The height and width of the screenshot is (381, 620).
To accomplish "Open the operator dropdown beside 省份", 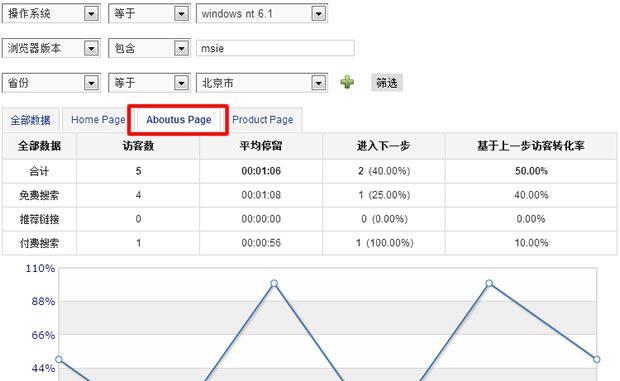I will pos(149,83).
